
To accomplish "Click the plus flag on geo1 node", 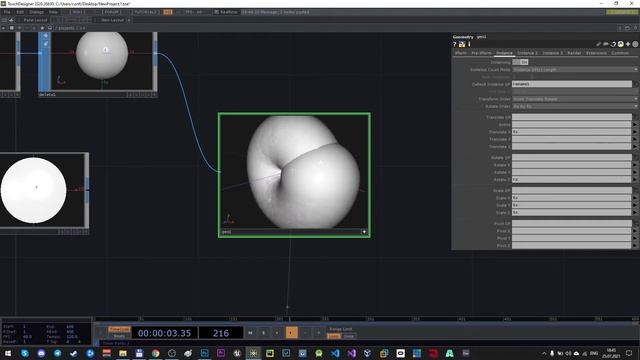I will [364, 232].
